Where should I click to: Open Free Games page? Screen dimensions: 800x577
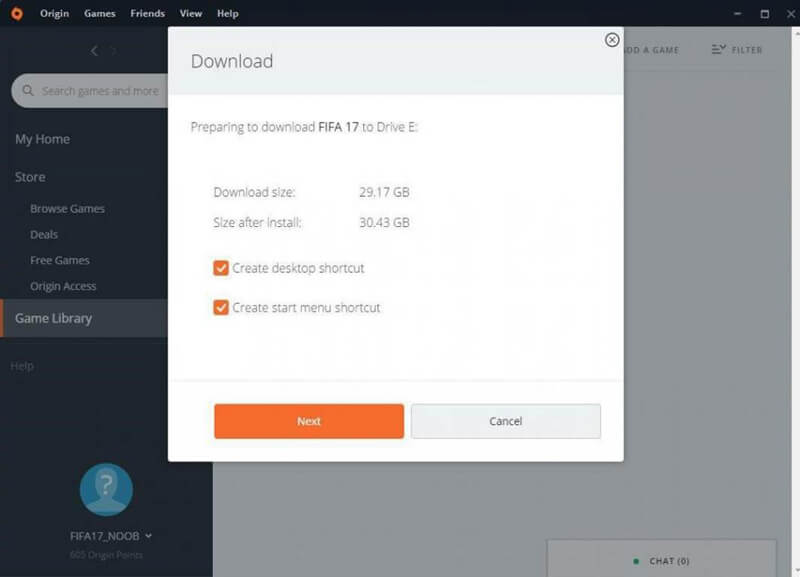point(60,260)
